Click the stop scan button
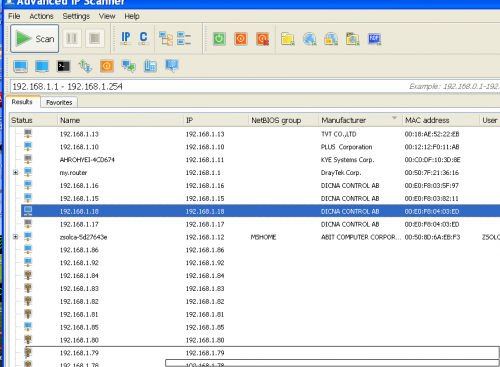The width and height of the screenshot is (500, 367). pyautogui.click(x=95, y=38)
